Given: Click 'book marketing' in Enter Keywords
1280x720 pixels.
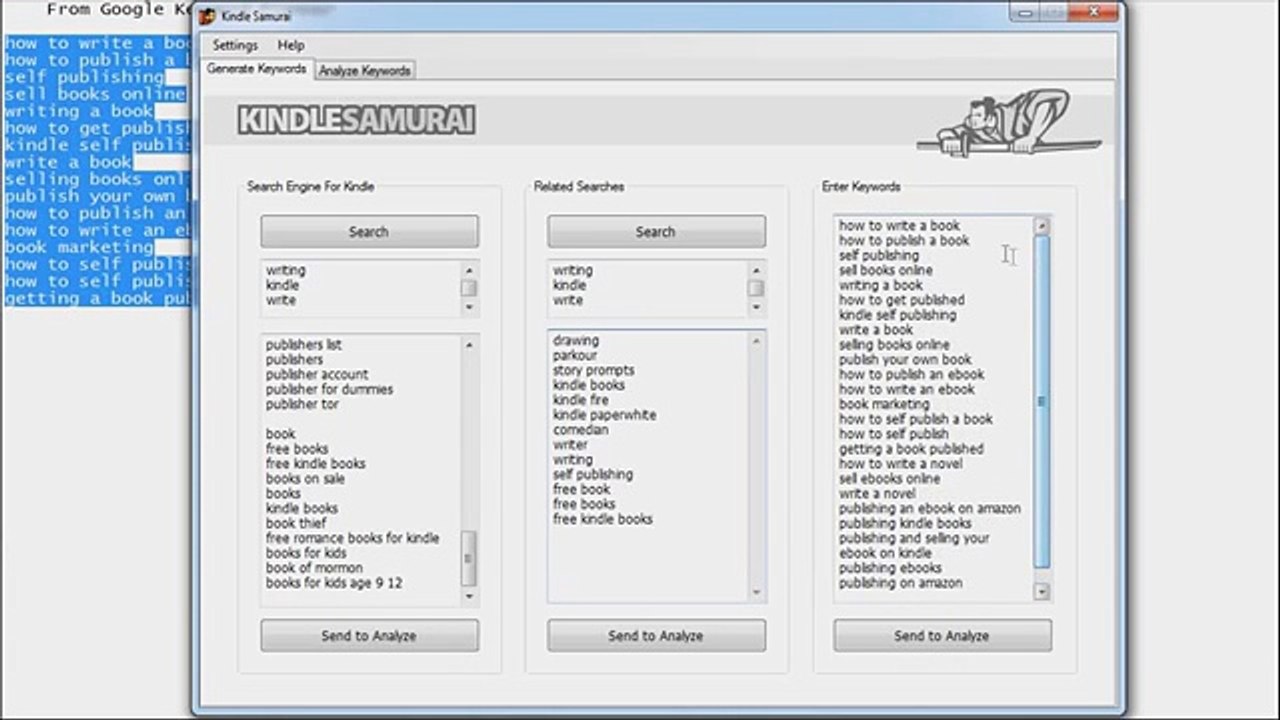Looking at the screenshot, I should click(884, 404).
